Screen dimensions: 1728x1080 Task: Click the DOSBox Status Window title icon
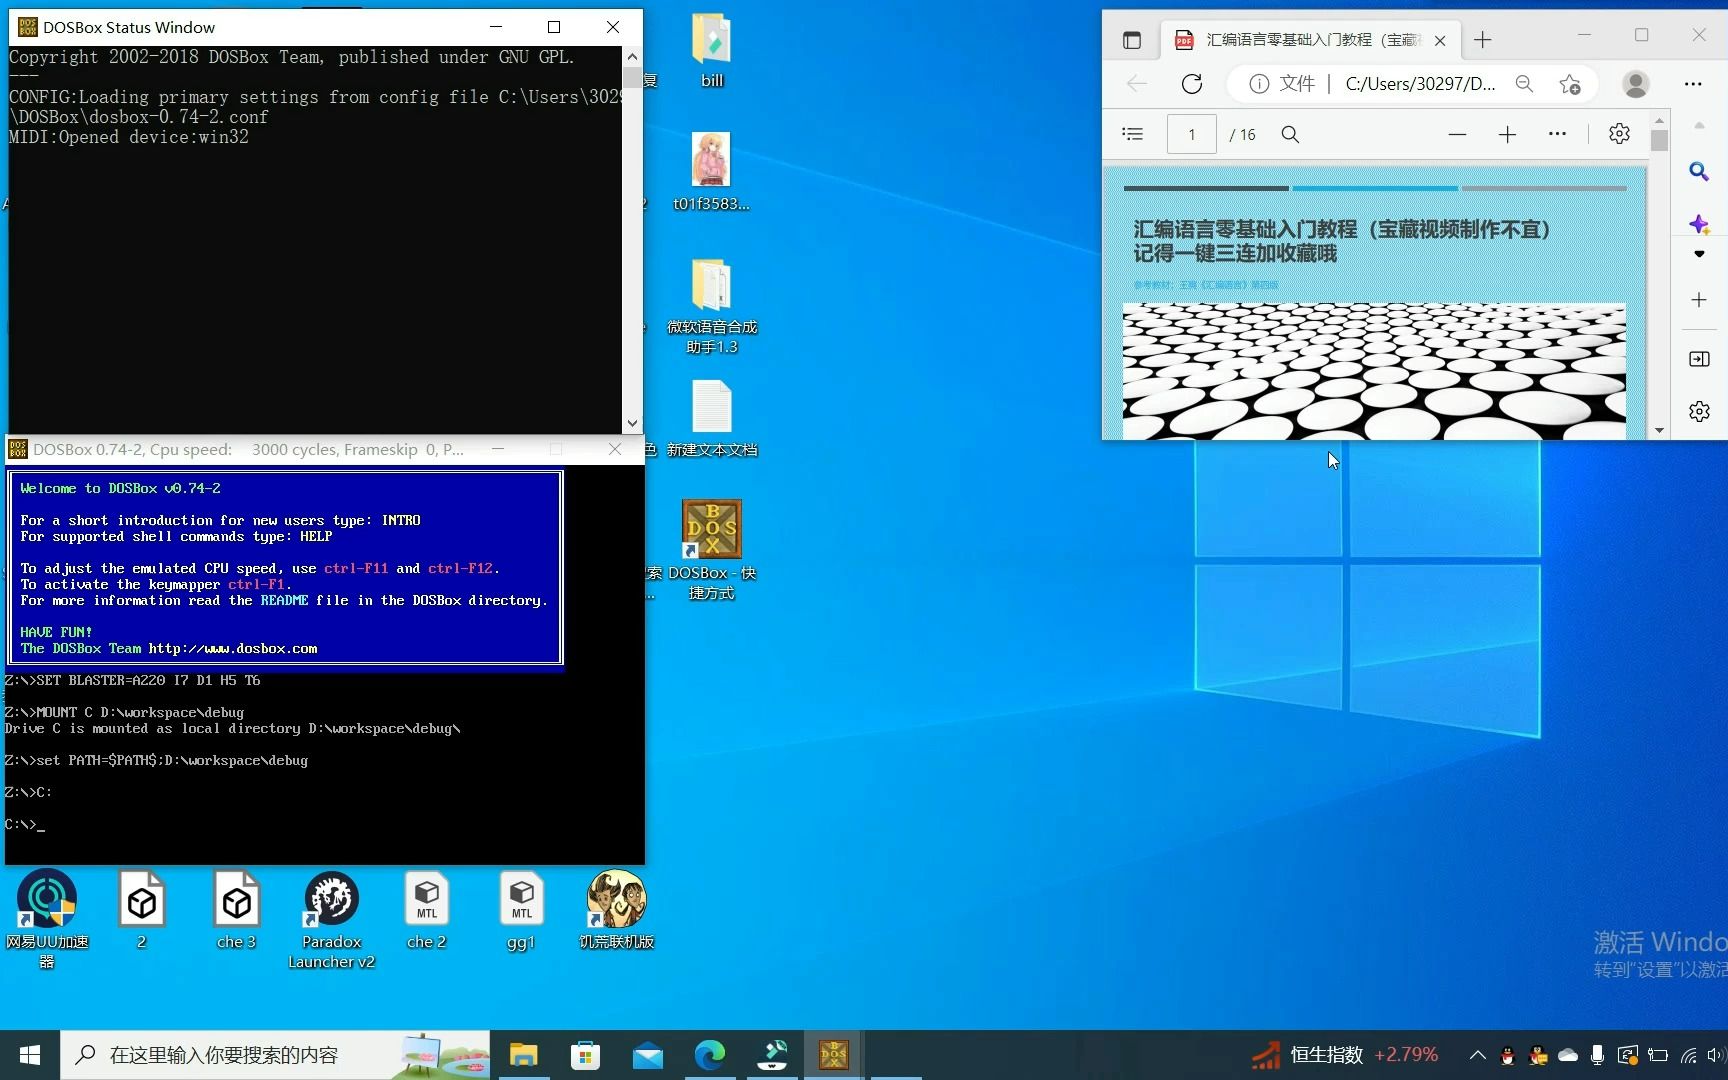(x=27, y=27)
